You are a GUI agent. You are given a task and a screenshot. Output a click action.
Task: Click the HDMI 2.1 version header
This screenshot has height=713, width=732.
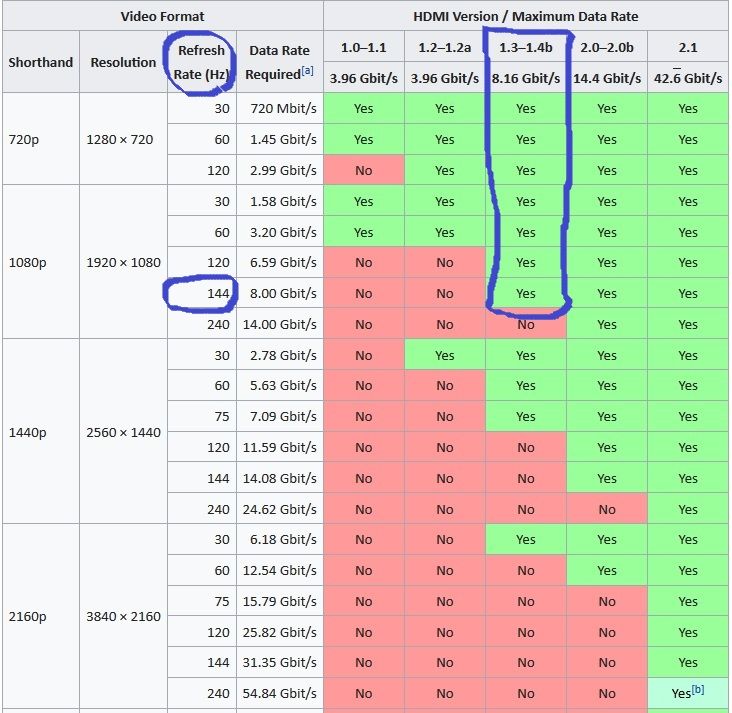687,47
